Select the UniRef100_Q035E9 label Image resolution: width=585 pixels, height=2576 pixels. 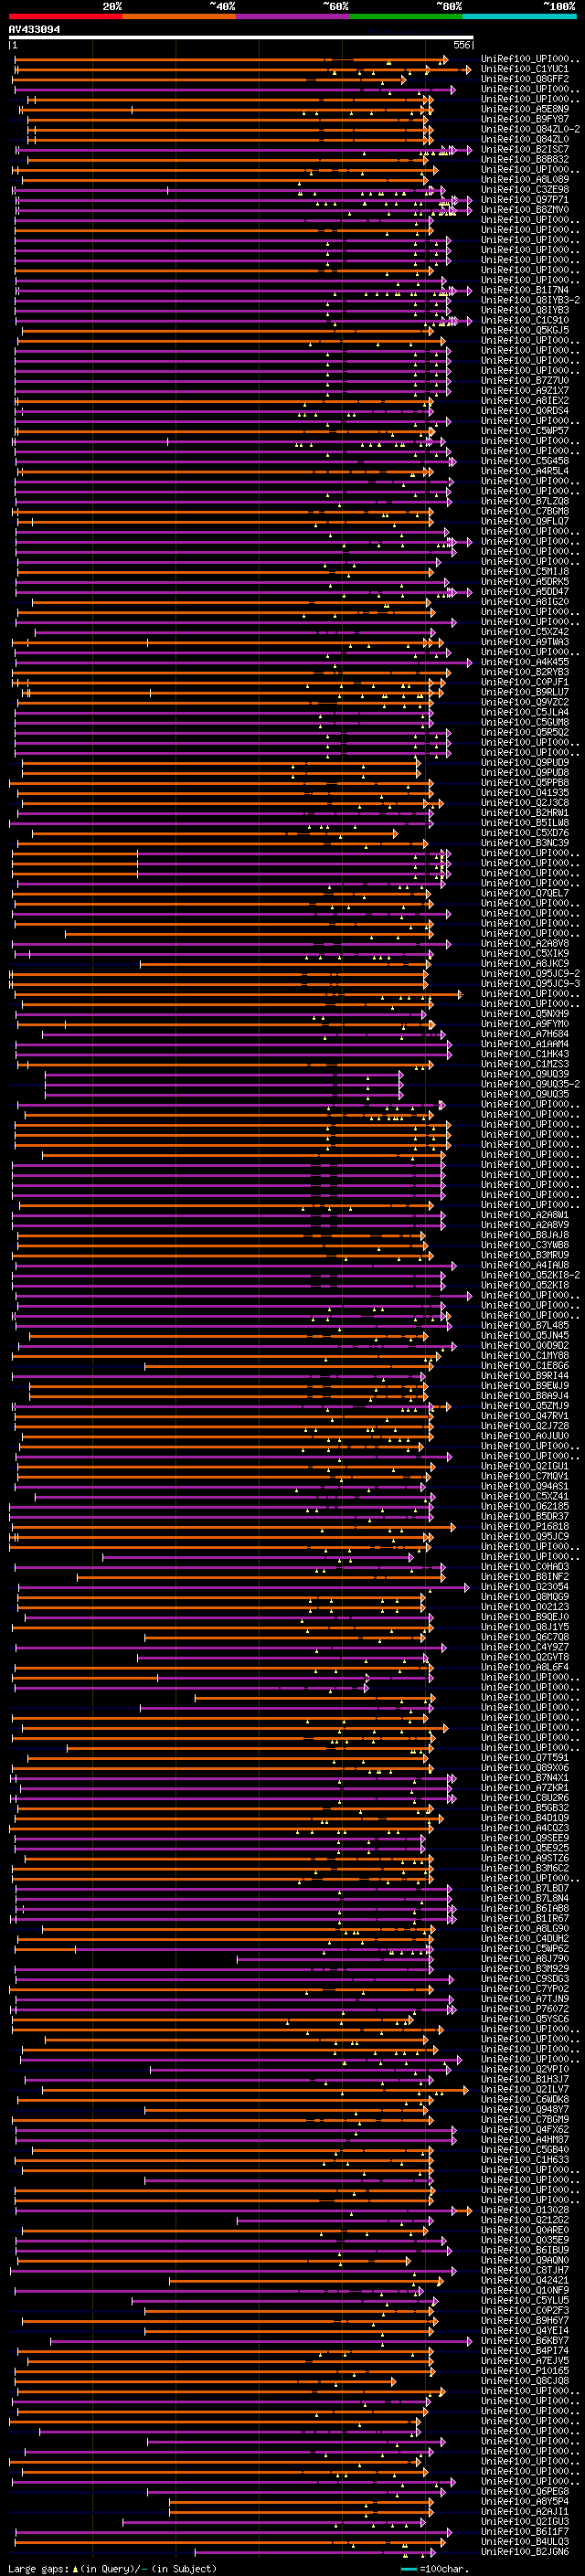click(x=525, y=2239)
